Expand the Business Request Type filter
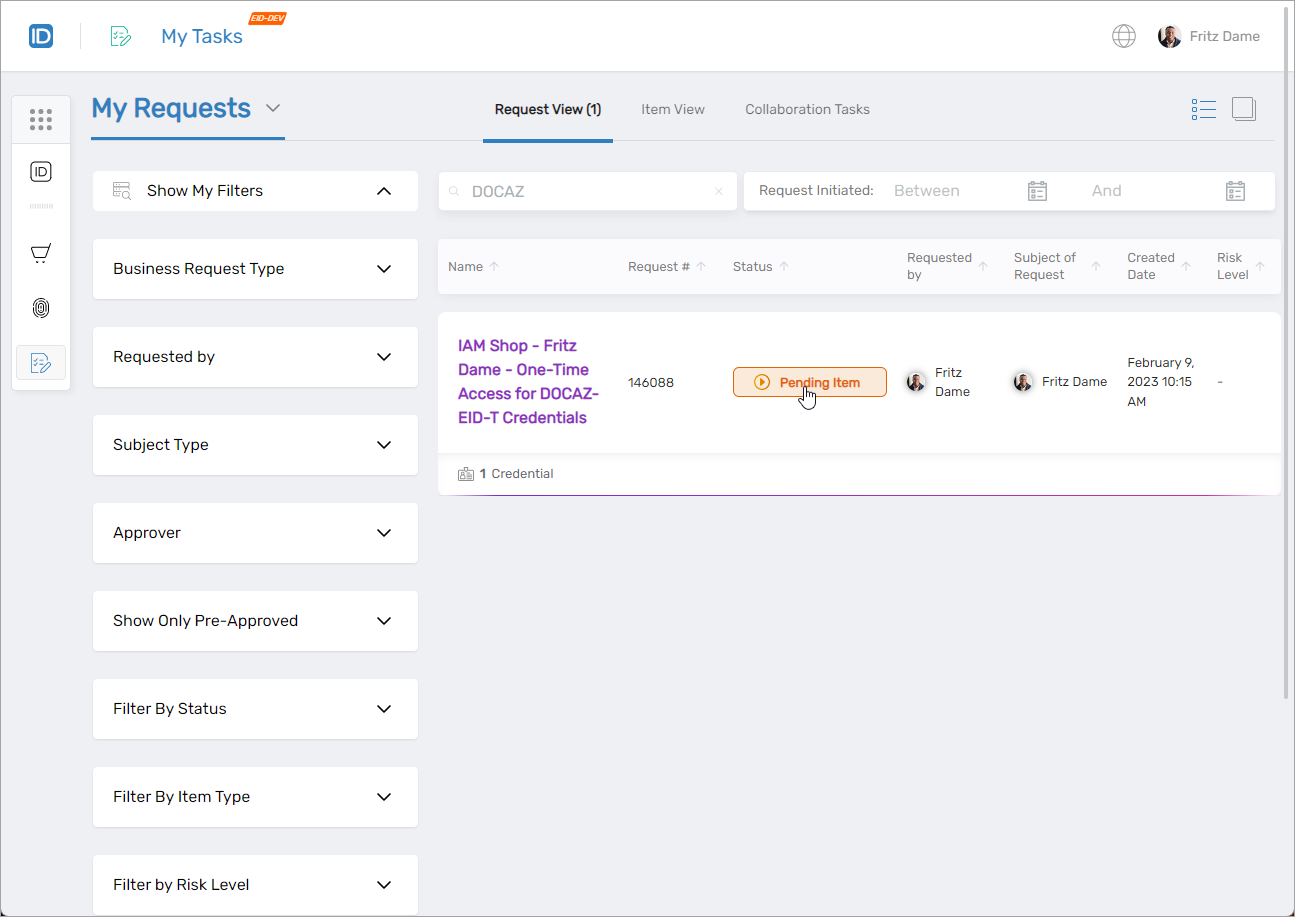1295x917 pixels. pyautogui.click(x=255, y=269)
